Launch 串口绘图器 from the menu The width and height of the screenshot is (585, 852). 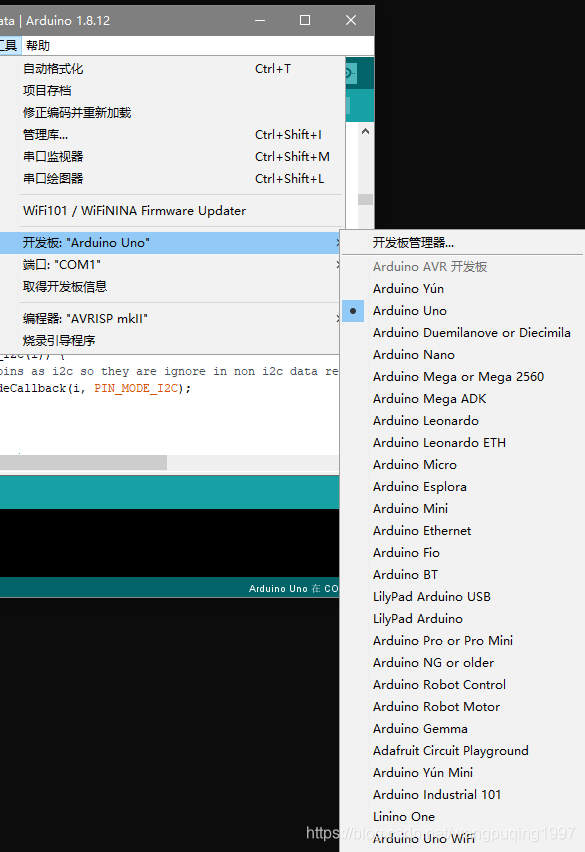173,178
